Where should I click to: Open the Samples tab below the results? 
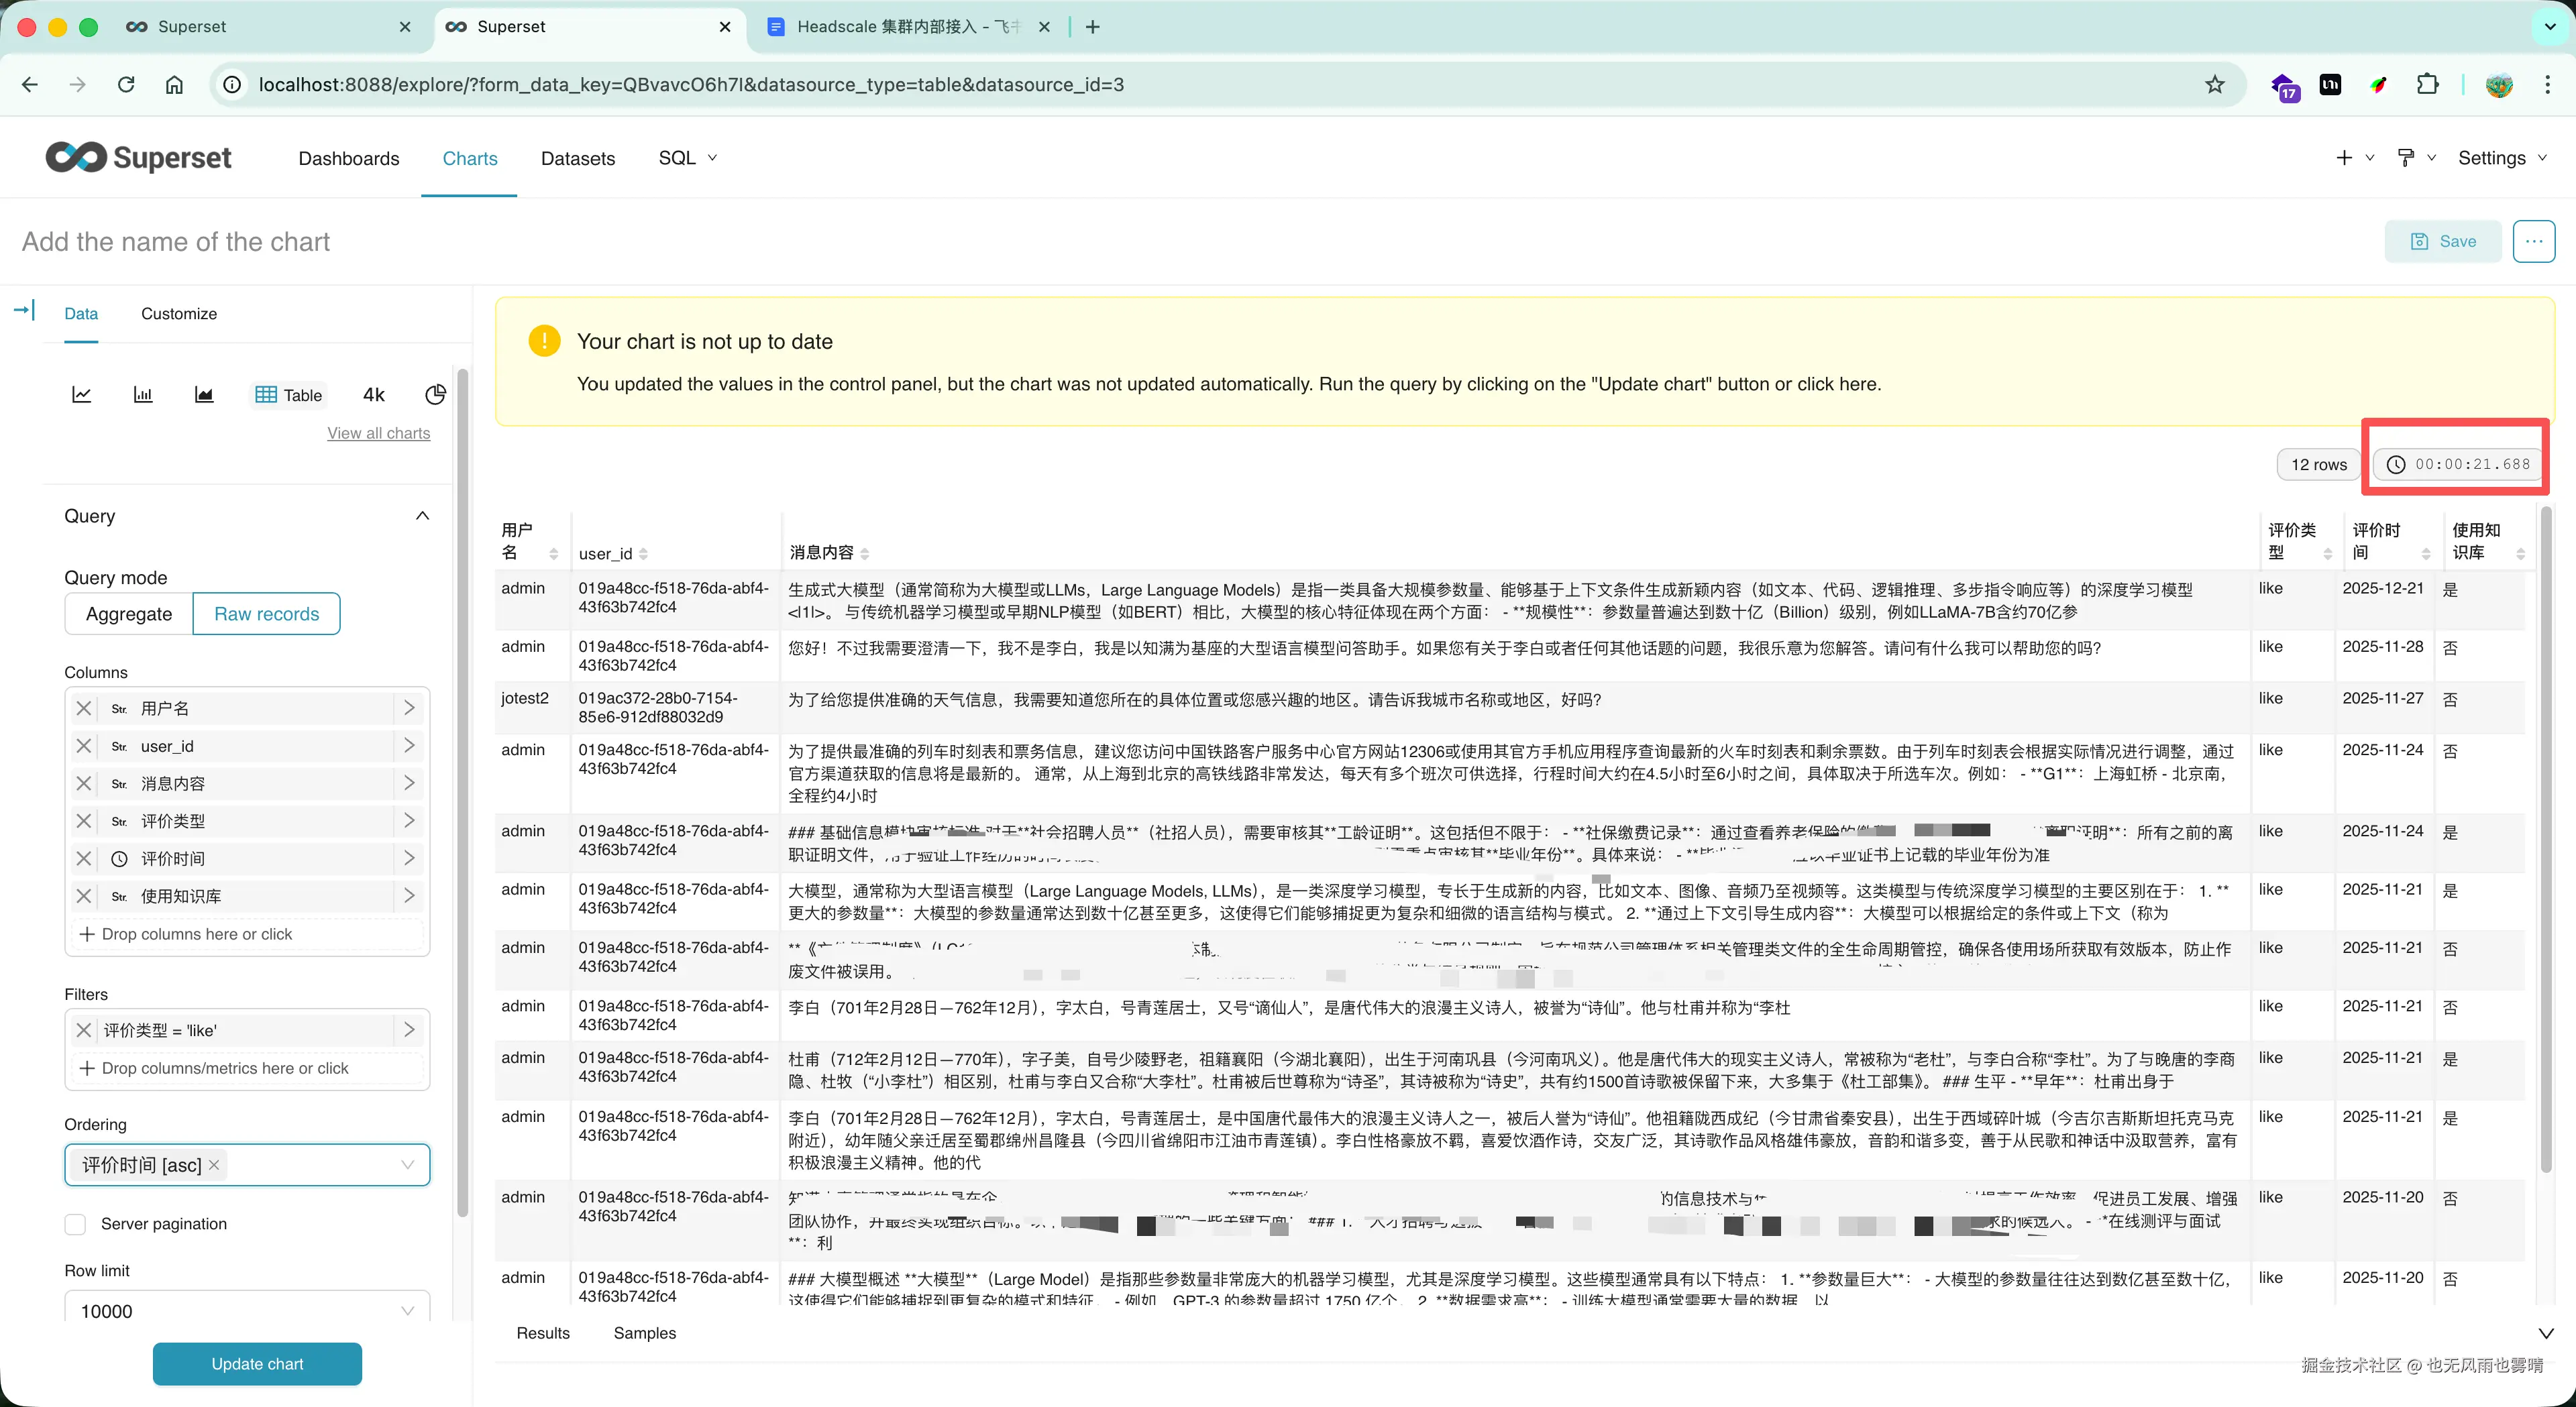pos(645,1333)
